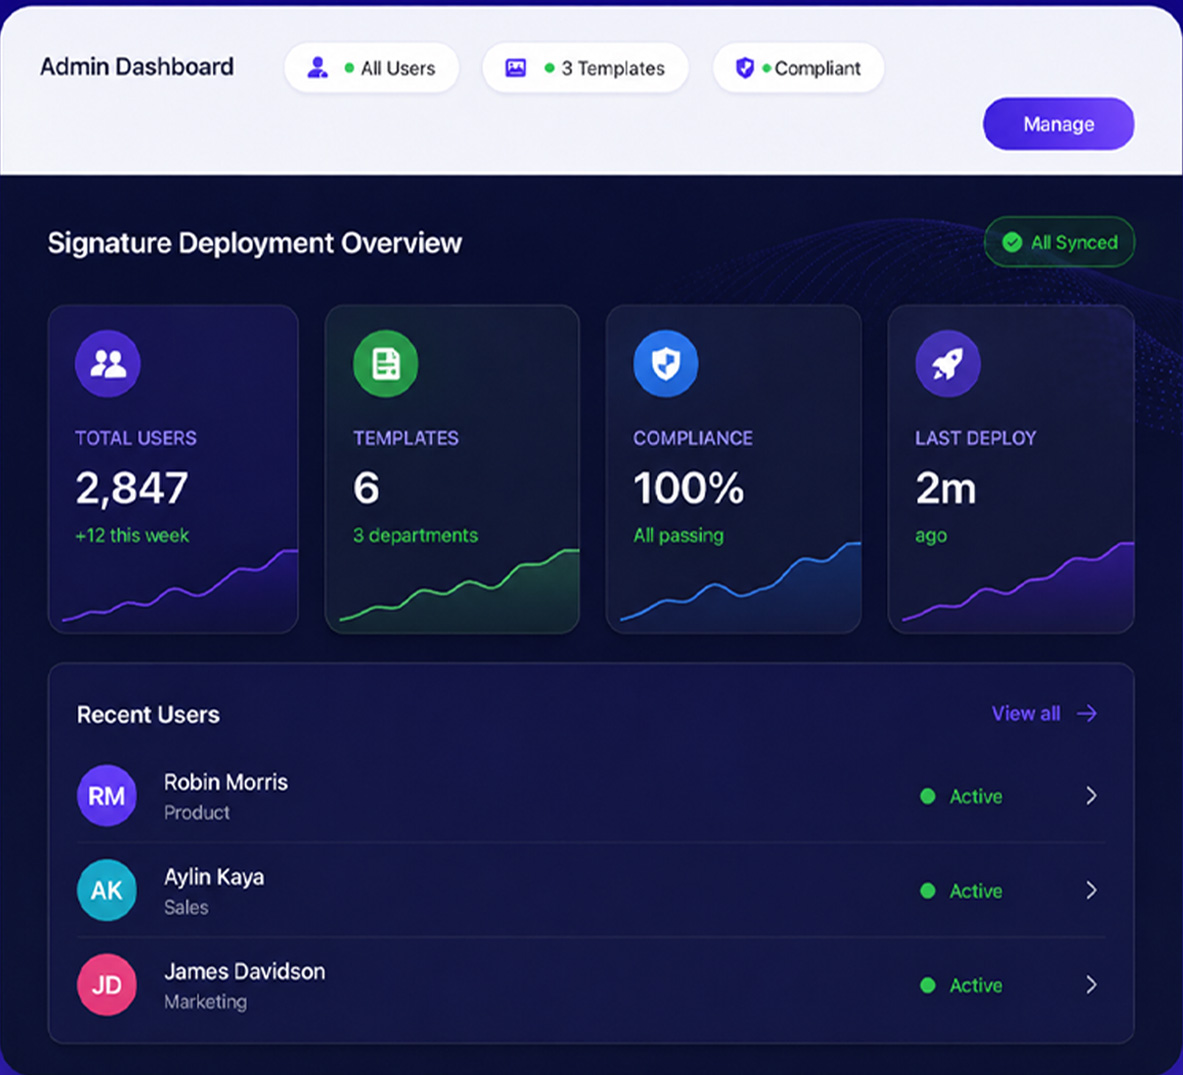1183x1075 pixels.
Task: Click green status dot in James Davidson row
Action: point(928,985)
